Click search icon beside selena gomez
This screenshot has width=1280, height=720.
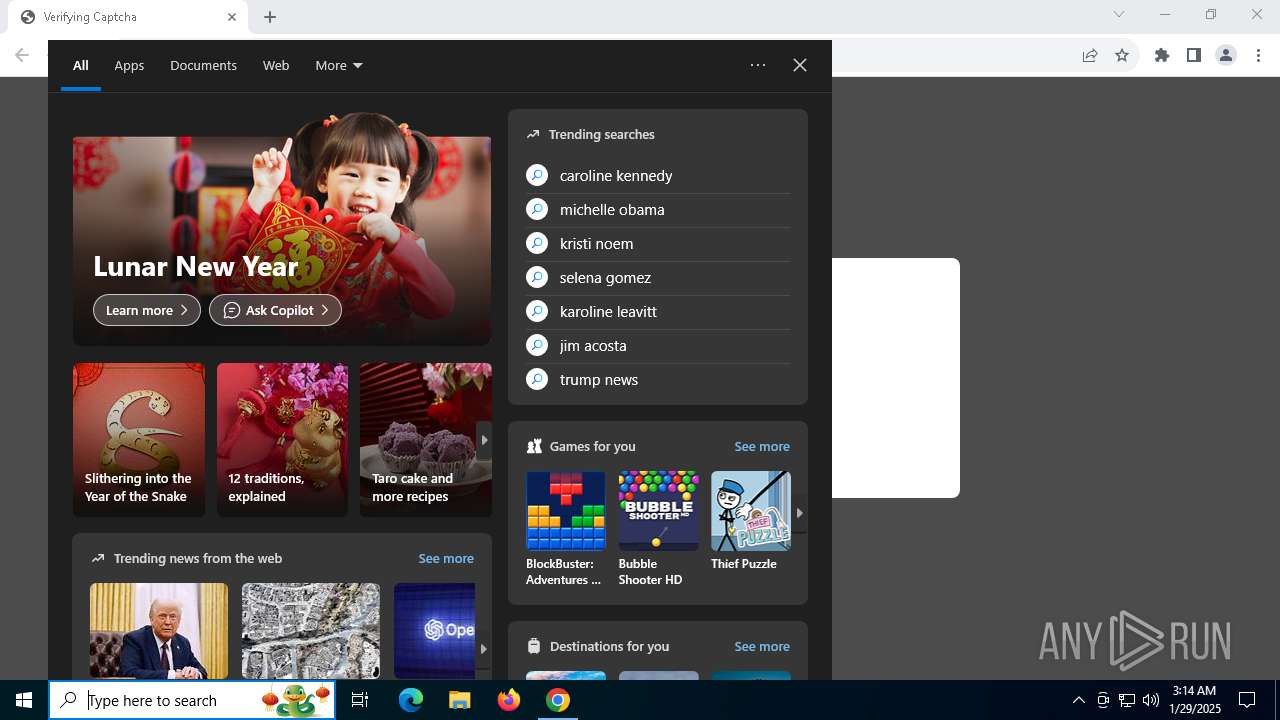pos(537,278)
